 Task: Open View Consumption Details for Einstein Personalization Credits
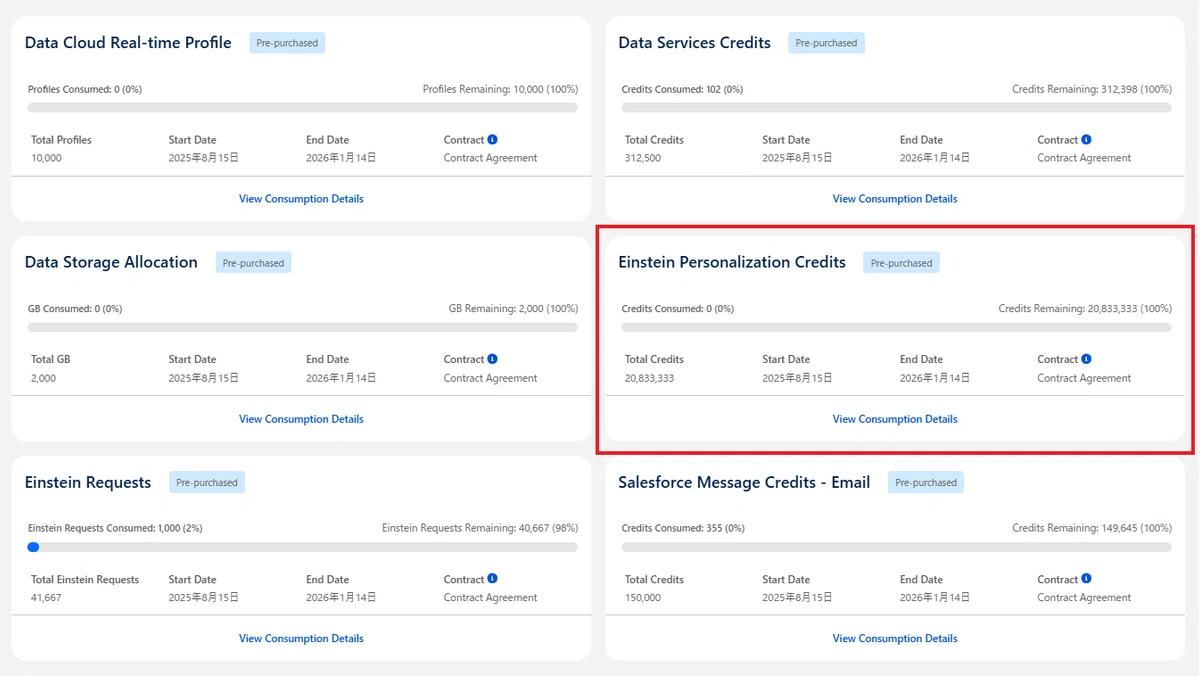895,419
